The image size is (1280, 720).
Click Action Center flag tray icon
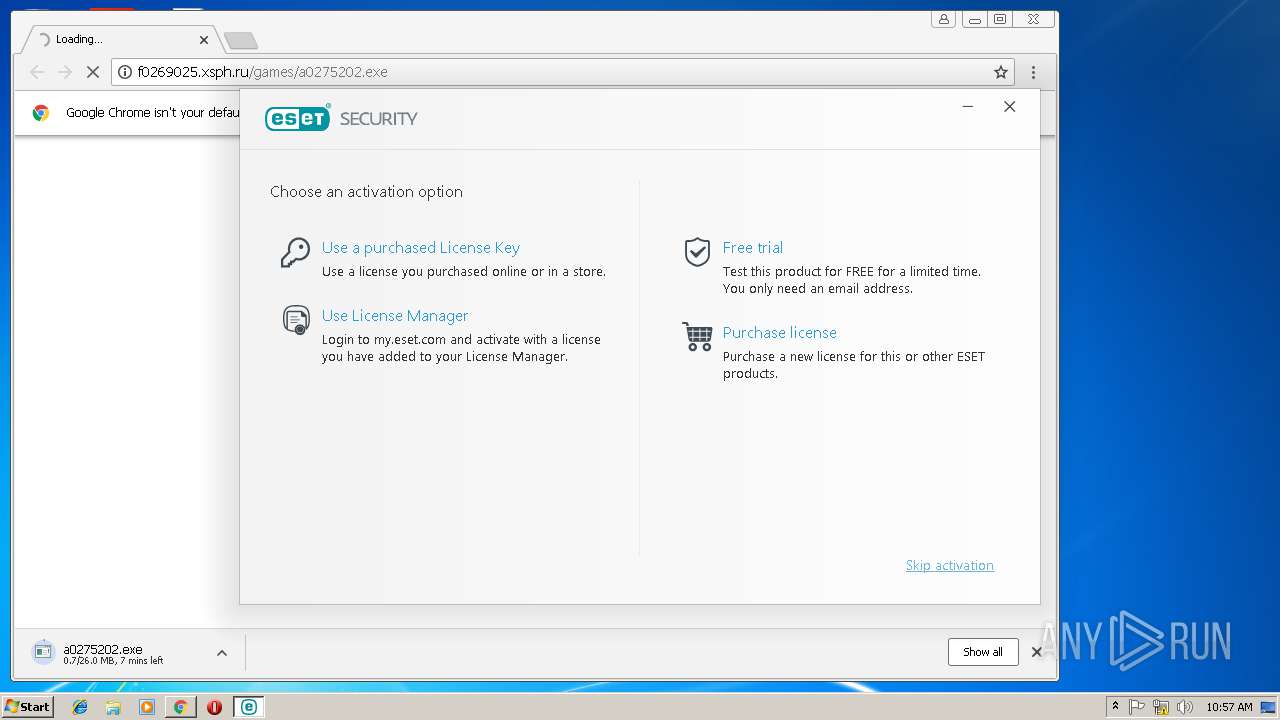(x=1137, y=707)
